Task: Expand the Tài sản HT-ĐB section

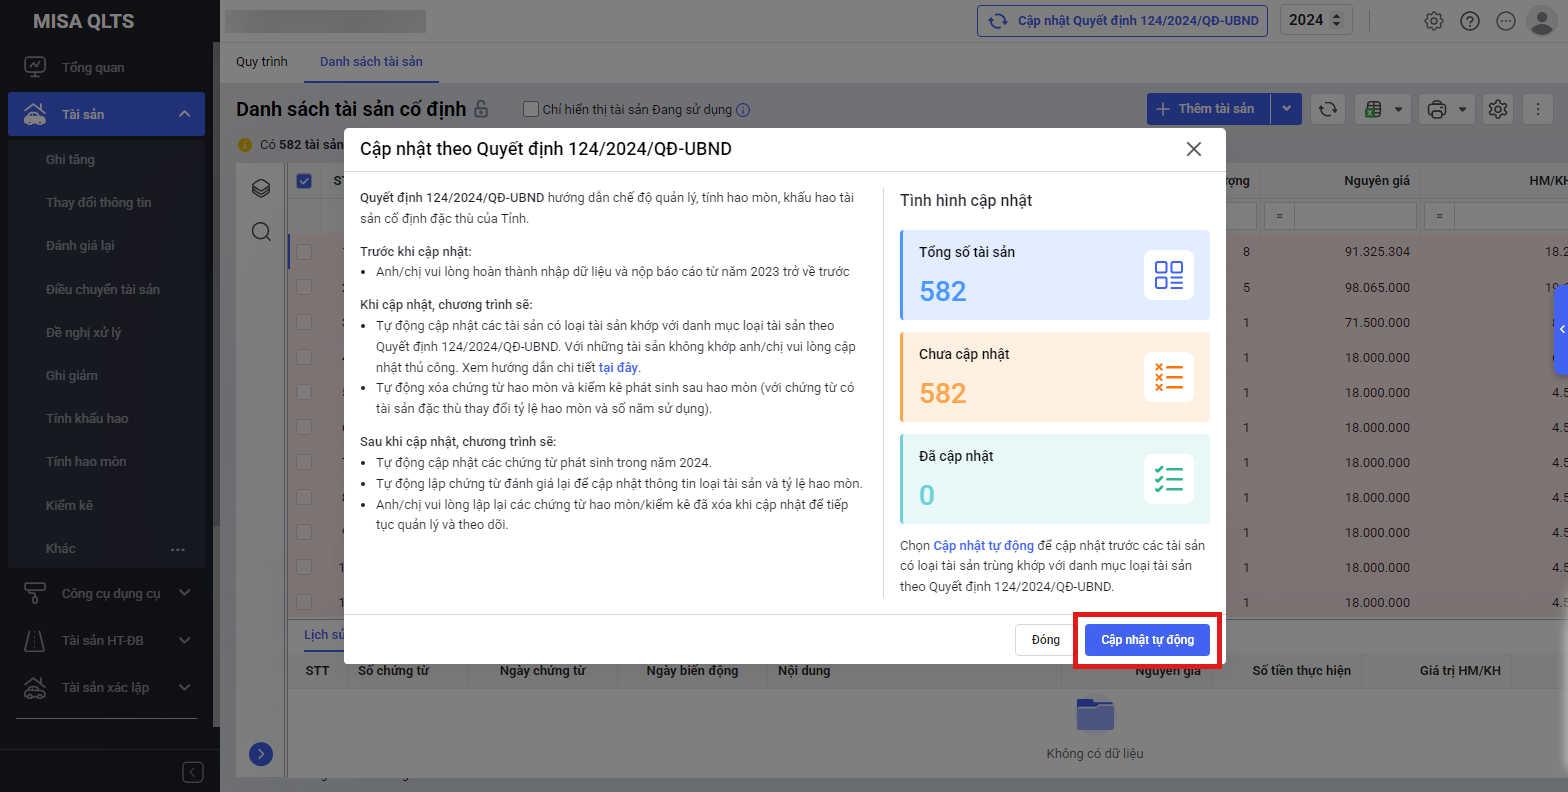Action: tap(184, 640)
